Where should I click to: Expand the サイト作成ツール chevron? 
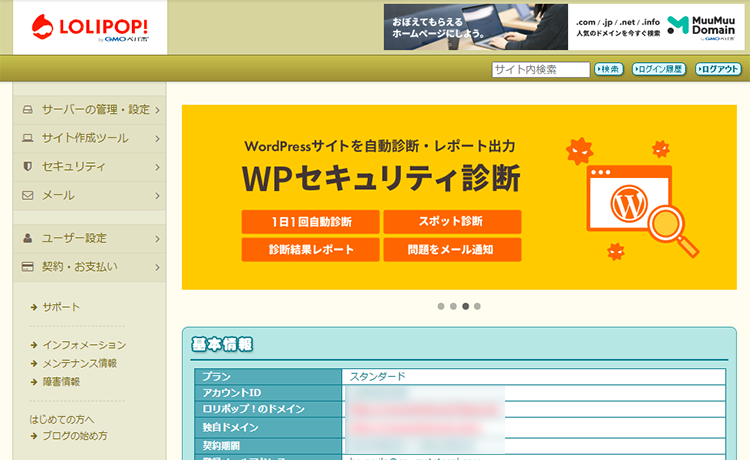click(157, 139)
